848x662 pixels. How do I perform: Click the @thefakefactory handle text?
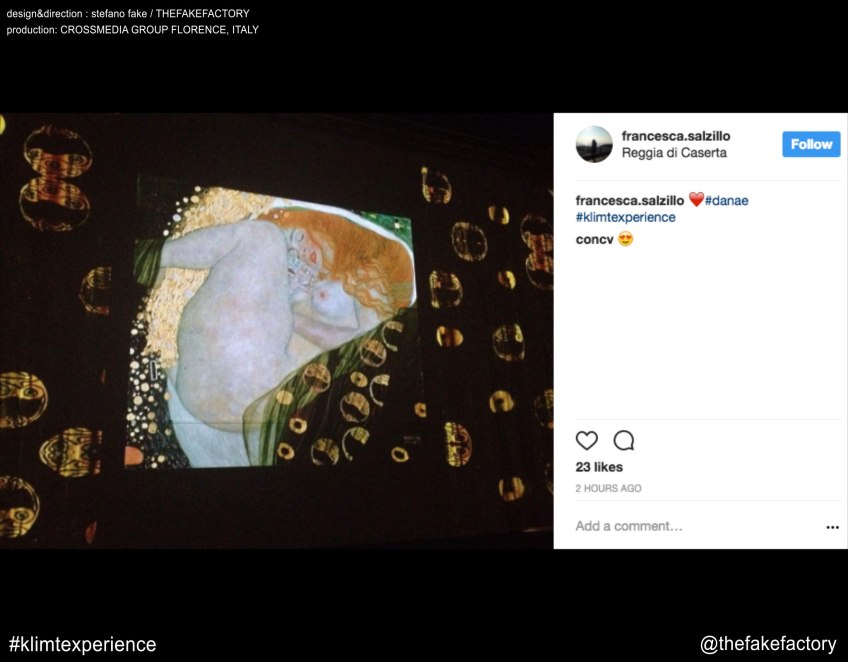tap(768, 644)
